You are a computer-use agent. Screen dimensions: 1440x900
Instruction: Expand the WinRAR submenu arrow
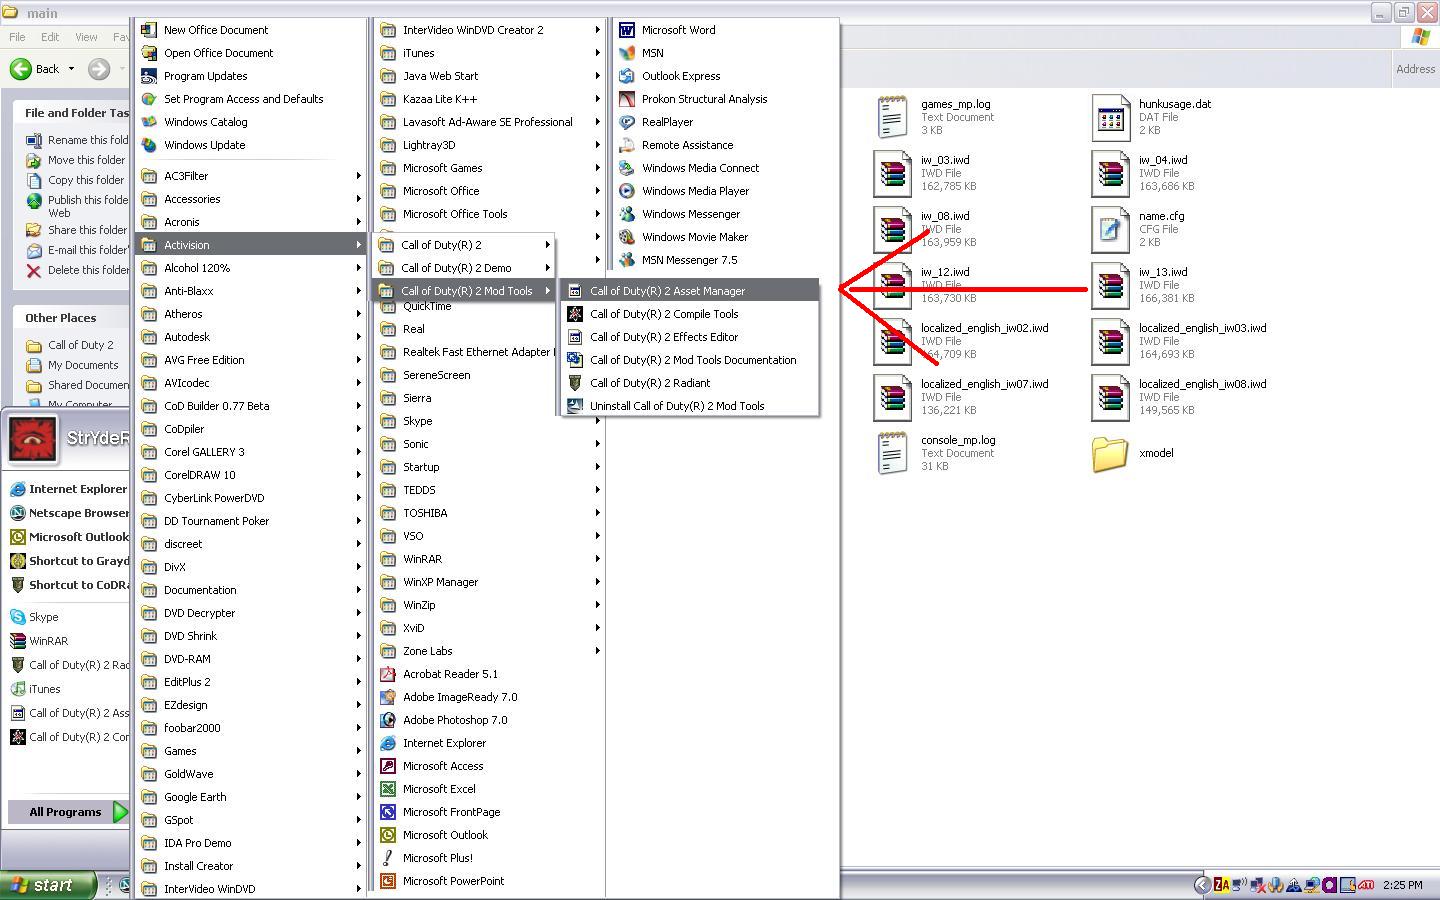coord(597,559)
